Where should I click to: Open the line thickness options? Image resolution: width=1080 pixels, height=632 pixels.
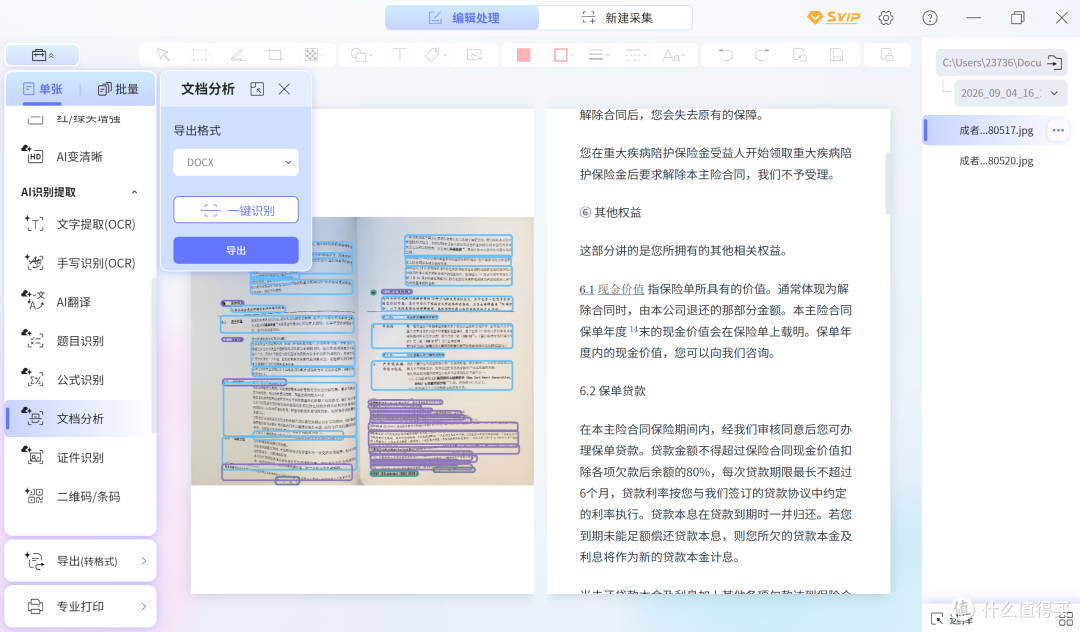tap(599, 55)
